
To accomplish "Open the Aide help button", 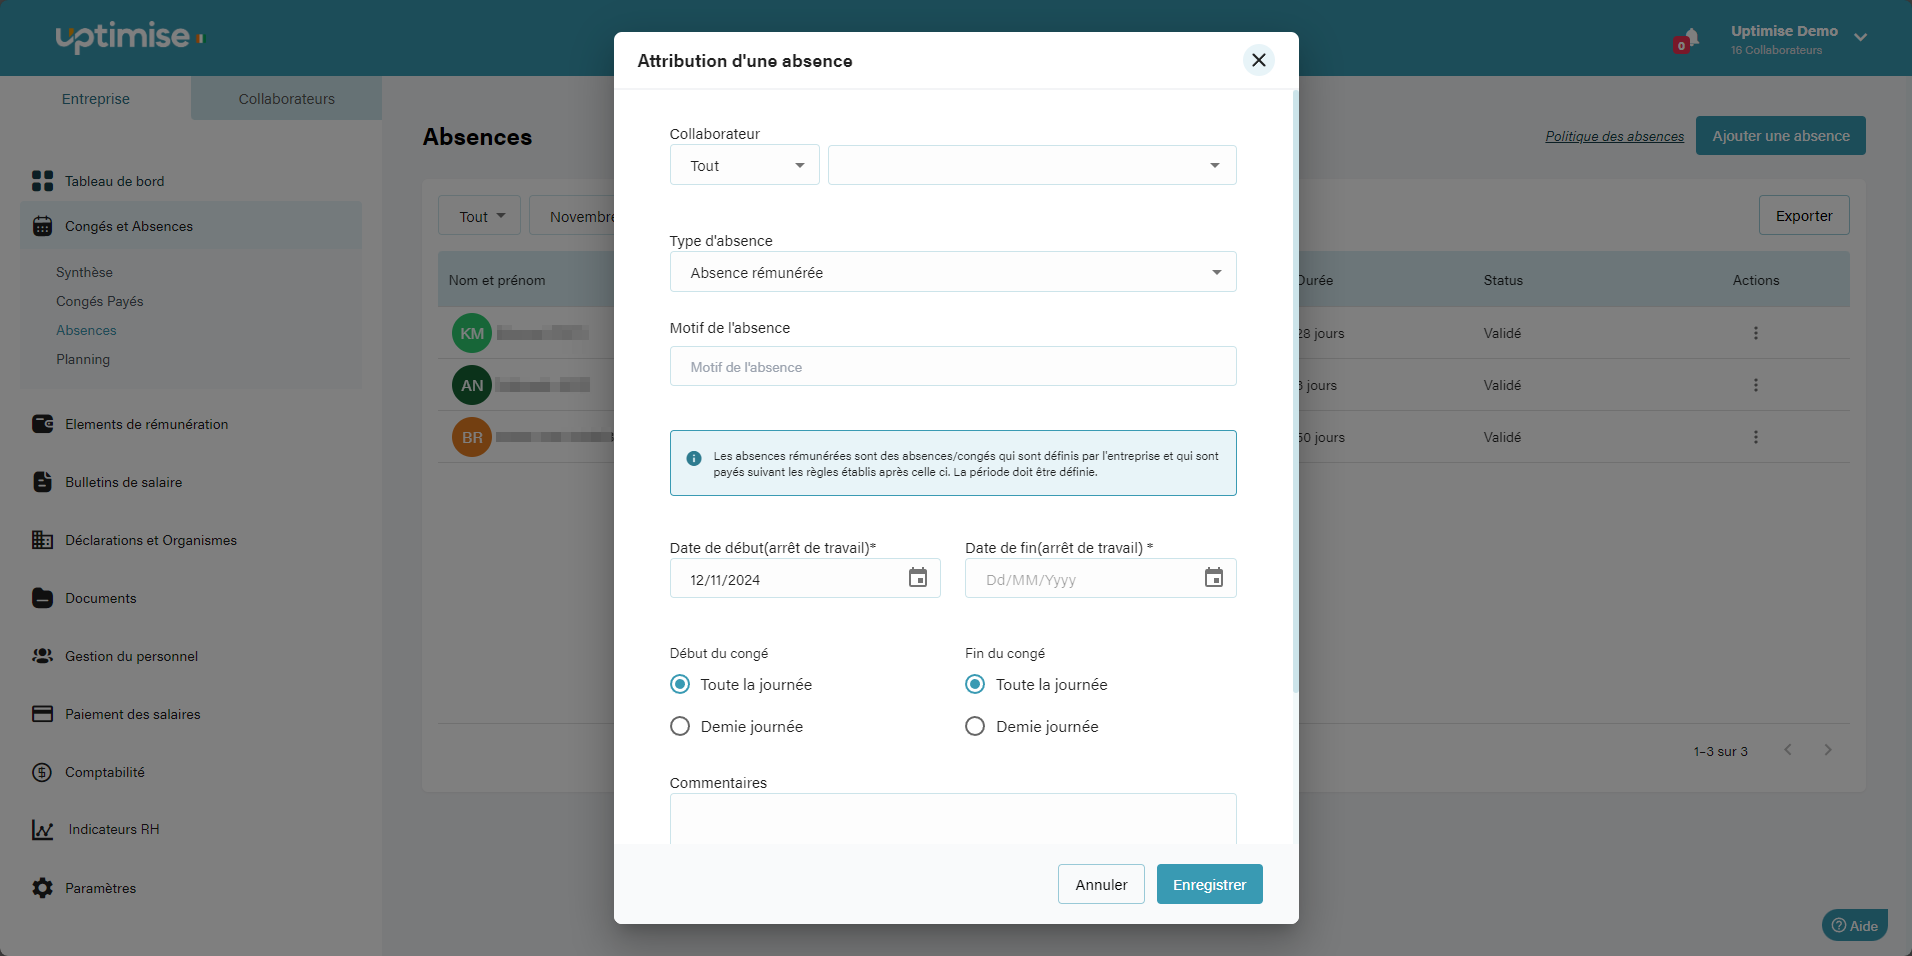I will click(x=1855, y=925).
